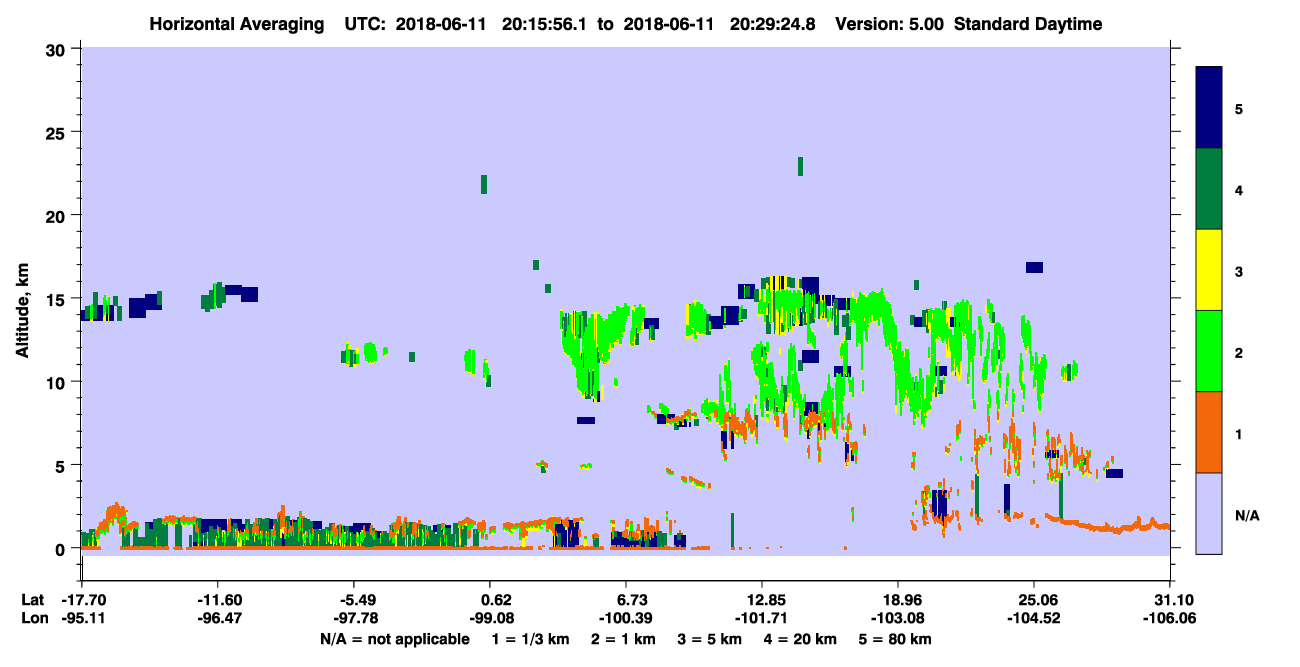Click the legend note '4 = 20 km'
Screen dimensions: 1300x667
click(802, 639)
